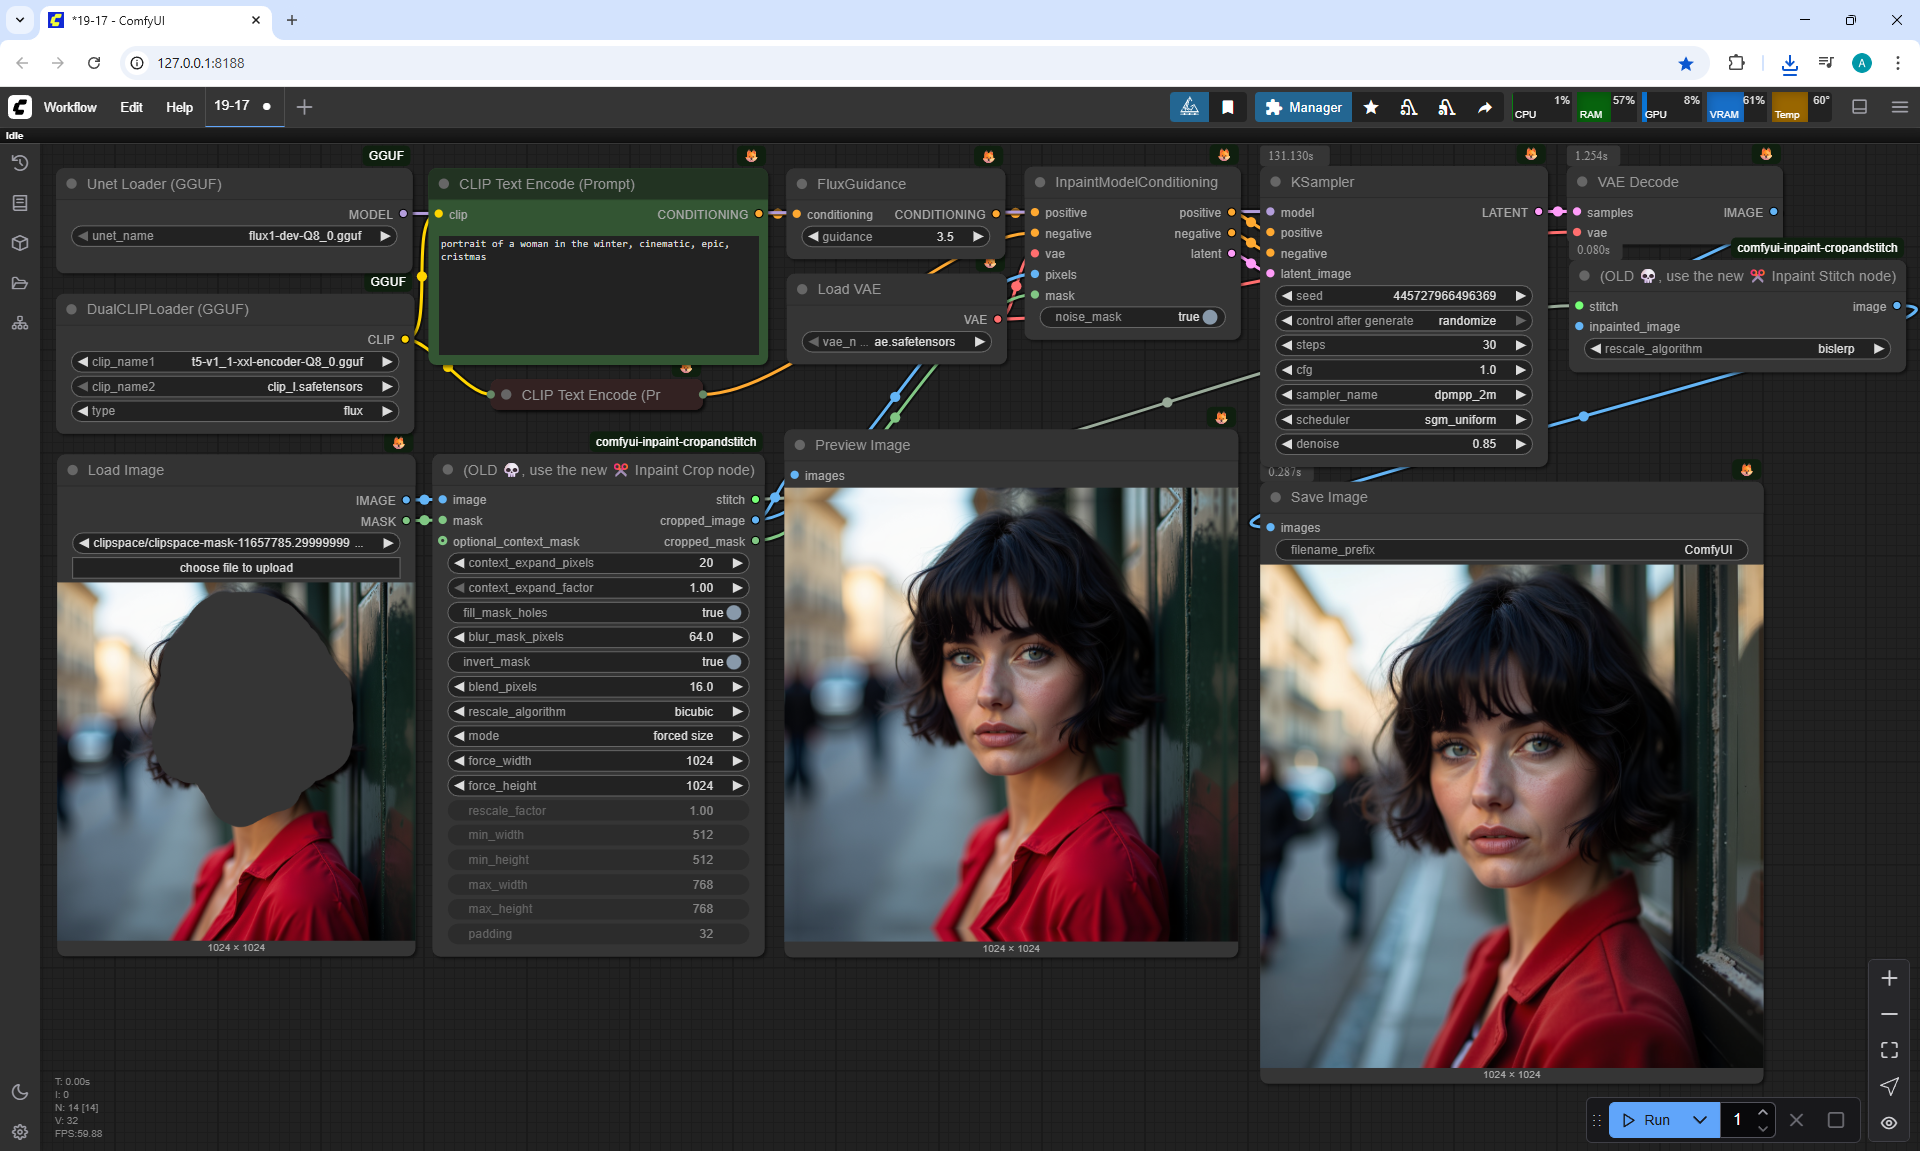The width and height of the screenshot is (1920, 1151).
Task: Open the Workflow menu
Action: point(70,107)
